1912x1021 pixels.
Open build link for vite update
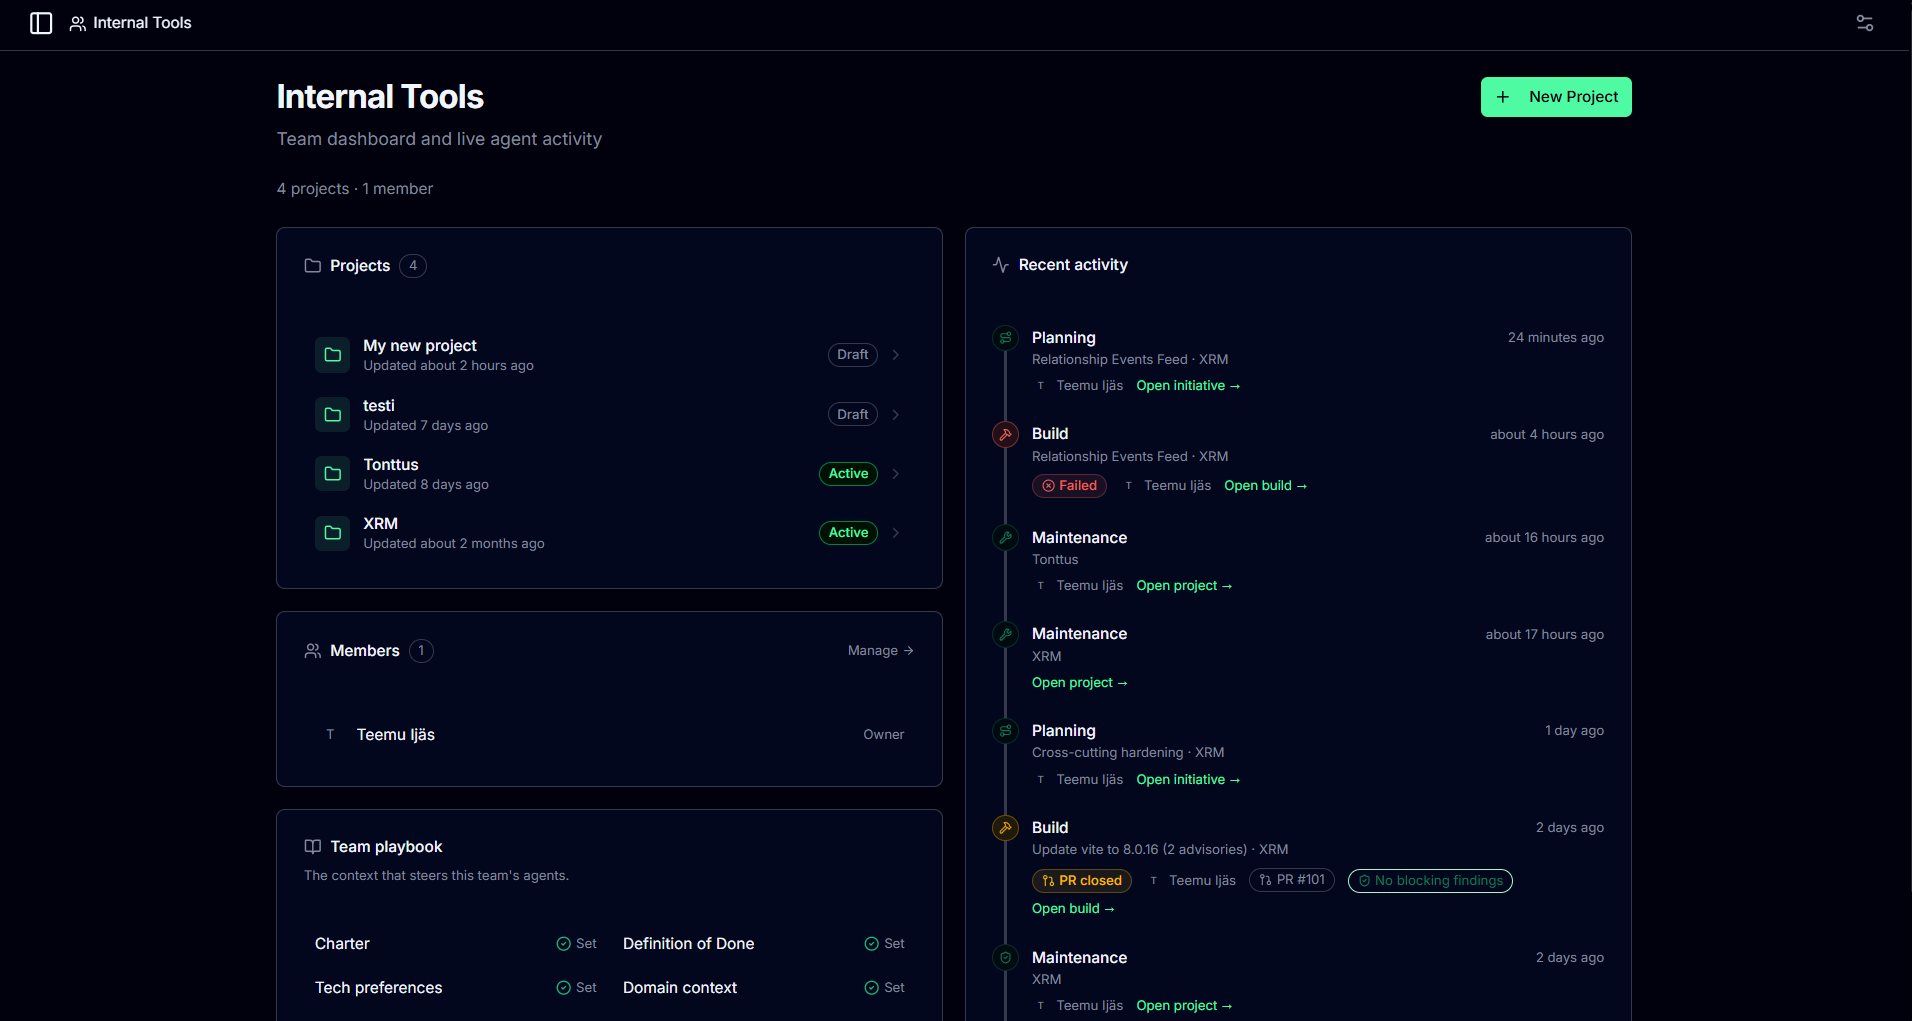point(1073,909)
